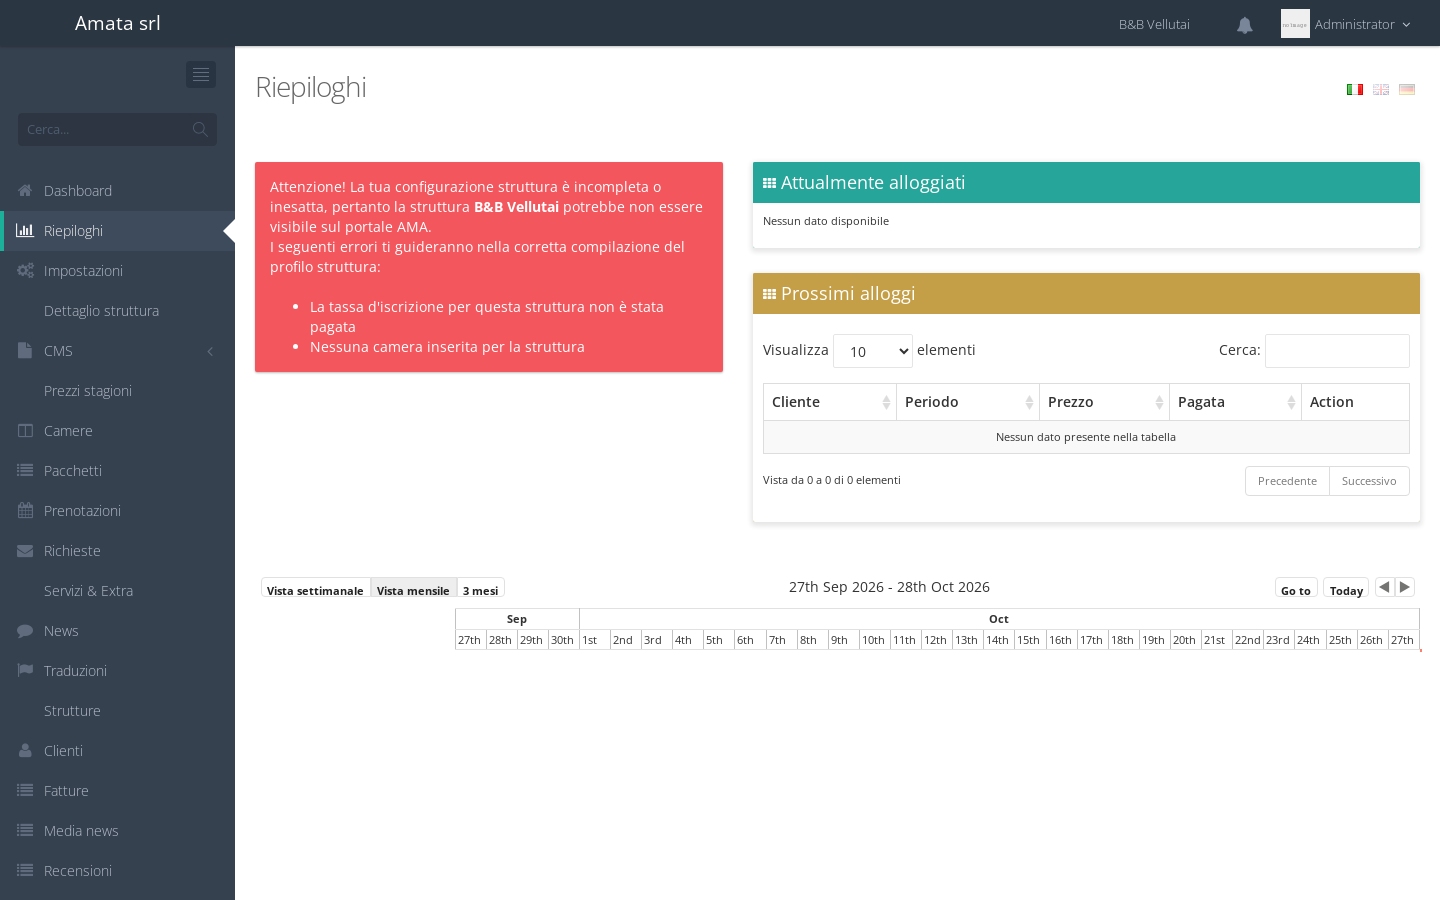
Task: Sort table by Pagata column
Action: click(x=1236, y=402)
